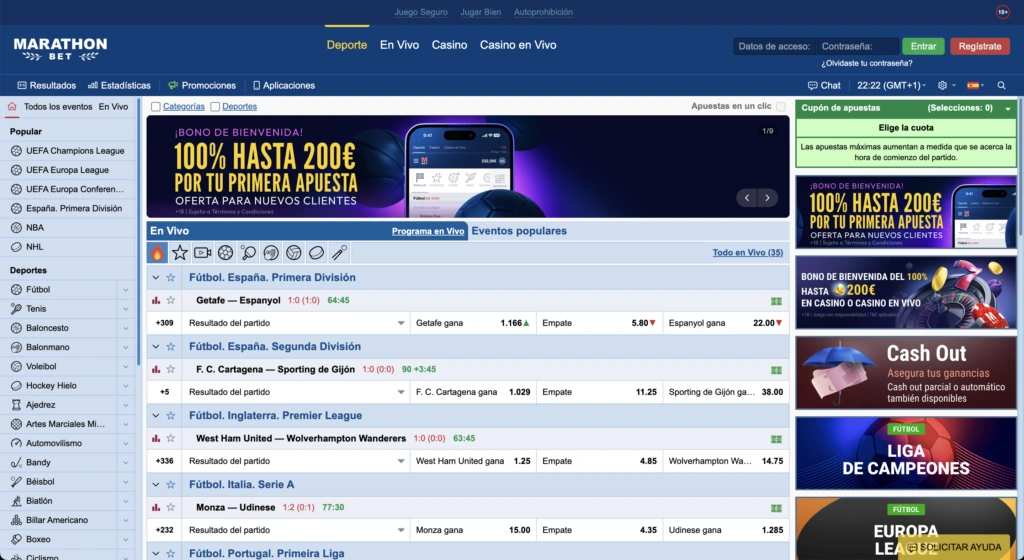1024x560 pixels.
Task: Click the 18+ age restriction badge
Action: point(1002,12)
